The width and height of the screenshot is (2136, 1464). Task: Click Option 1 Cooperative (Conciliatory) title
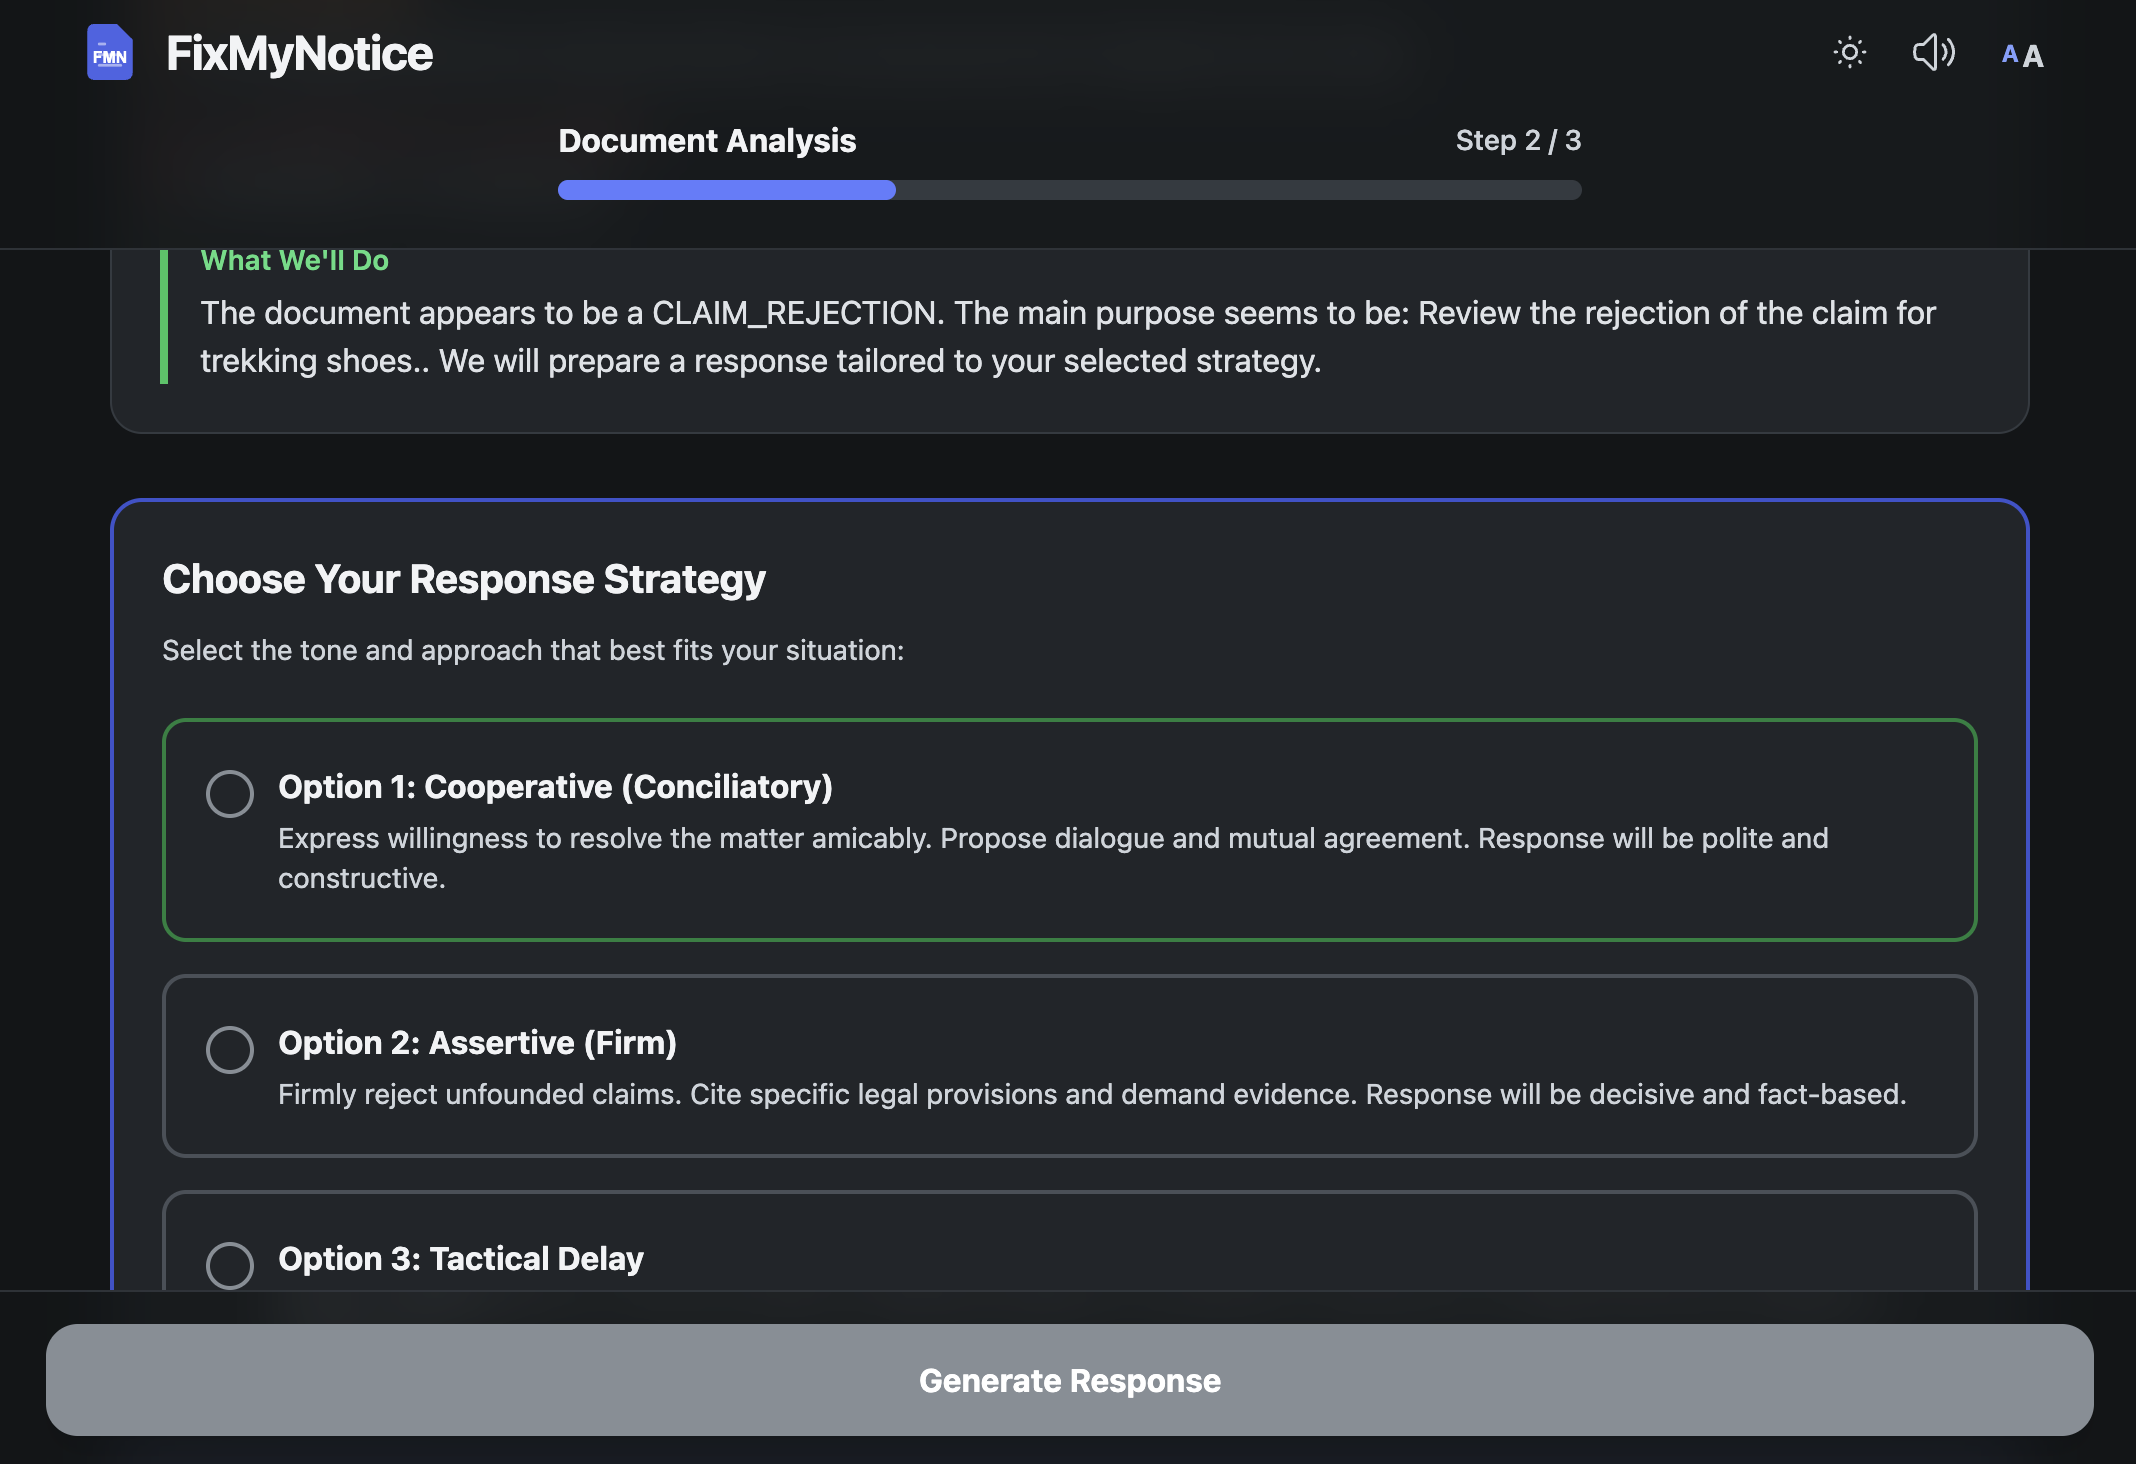555,787
